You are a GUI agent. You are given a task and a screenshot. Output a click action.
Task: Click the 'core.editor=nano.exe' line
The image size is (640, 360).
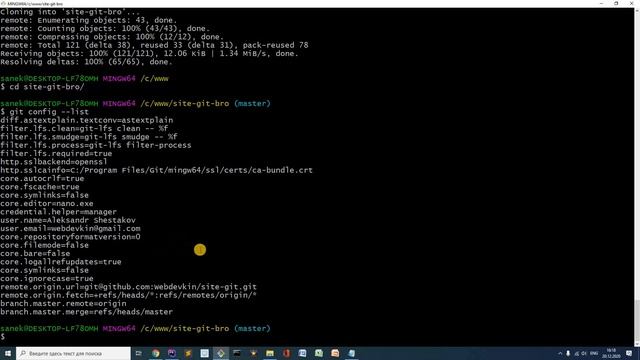pos(47,203)
